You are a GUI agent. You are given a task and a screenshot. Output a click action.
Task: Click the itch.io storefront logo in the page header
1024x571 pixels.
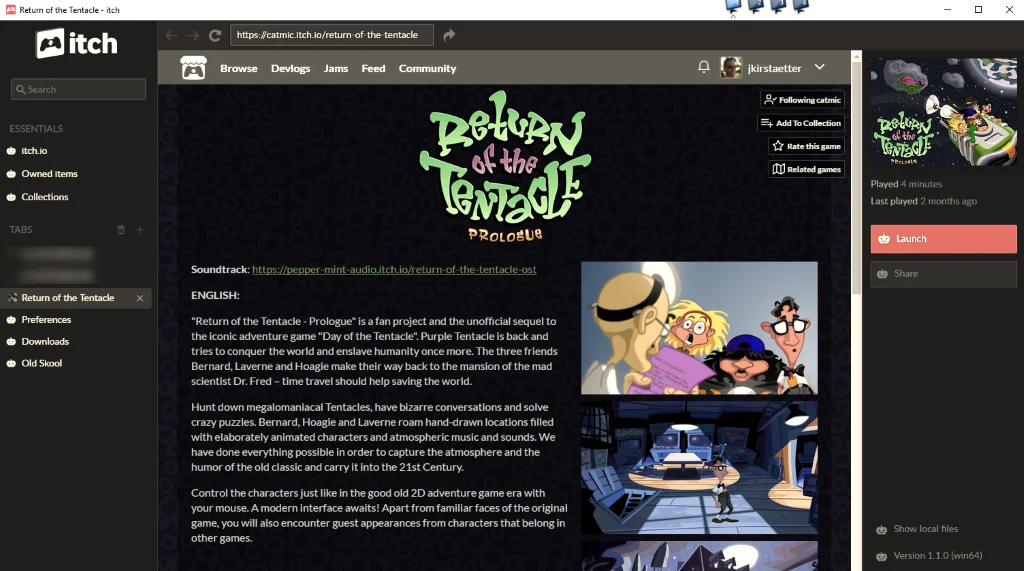pos(193,68)
